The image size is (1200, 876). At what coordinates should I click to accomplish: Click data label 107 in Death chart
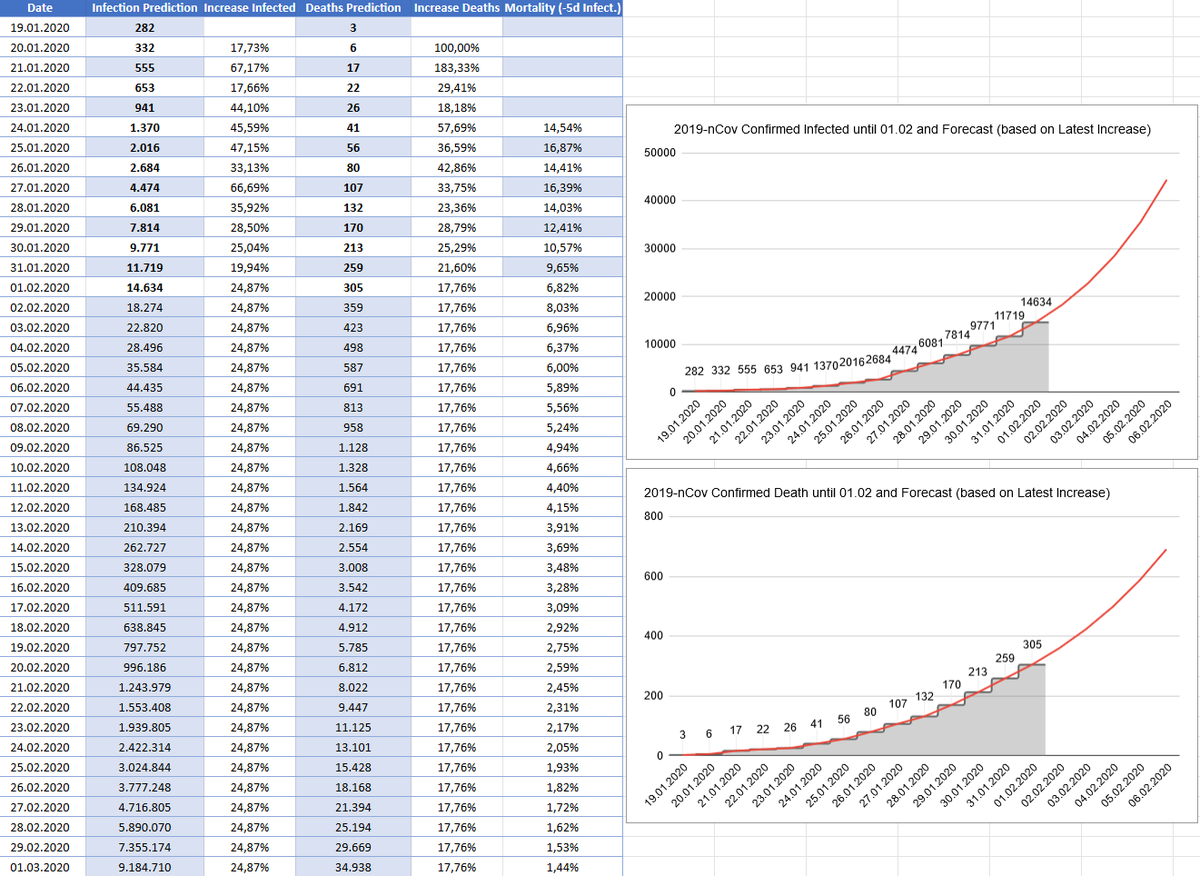[x=898, y=703]
